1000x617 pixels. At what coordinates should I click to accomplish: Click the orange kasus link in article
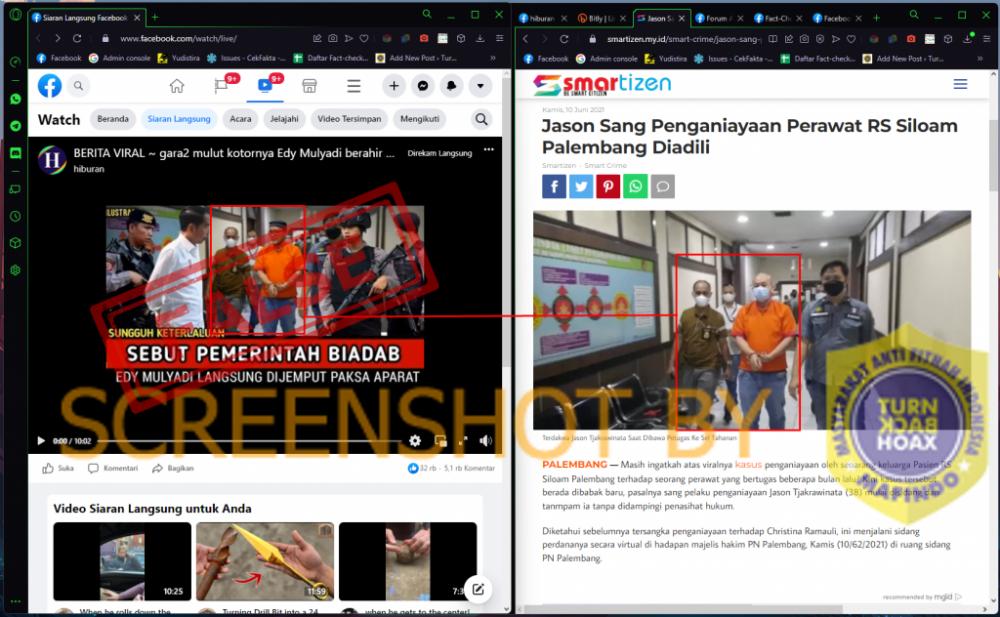(748, 465)
